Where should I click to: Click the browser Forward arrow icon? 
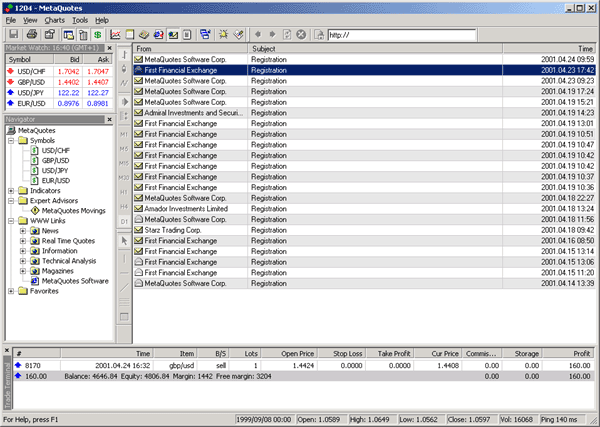pos(272,35)
